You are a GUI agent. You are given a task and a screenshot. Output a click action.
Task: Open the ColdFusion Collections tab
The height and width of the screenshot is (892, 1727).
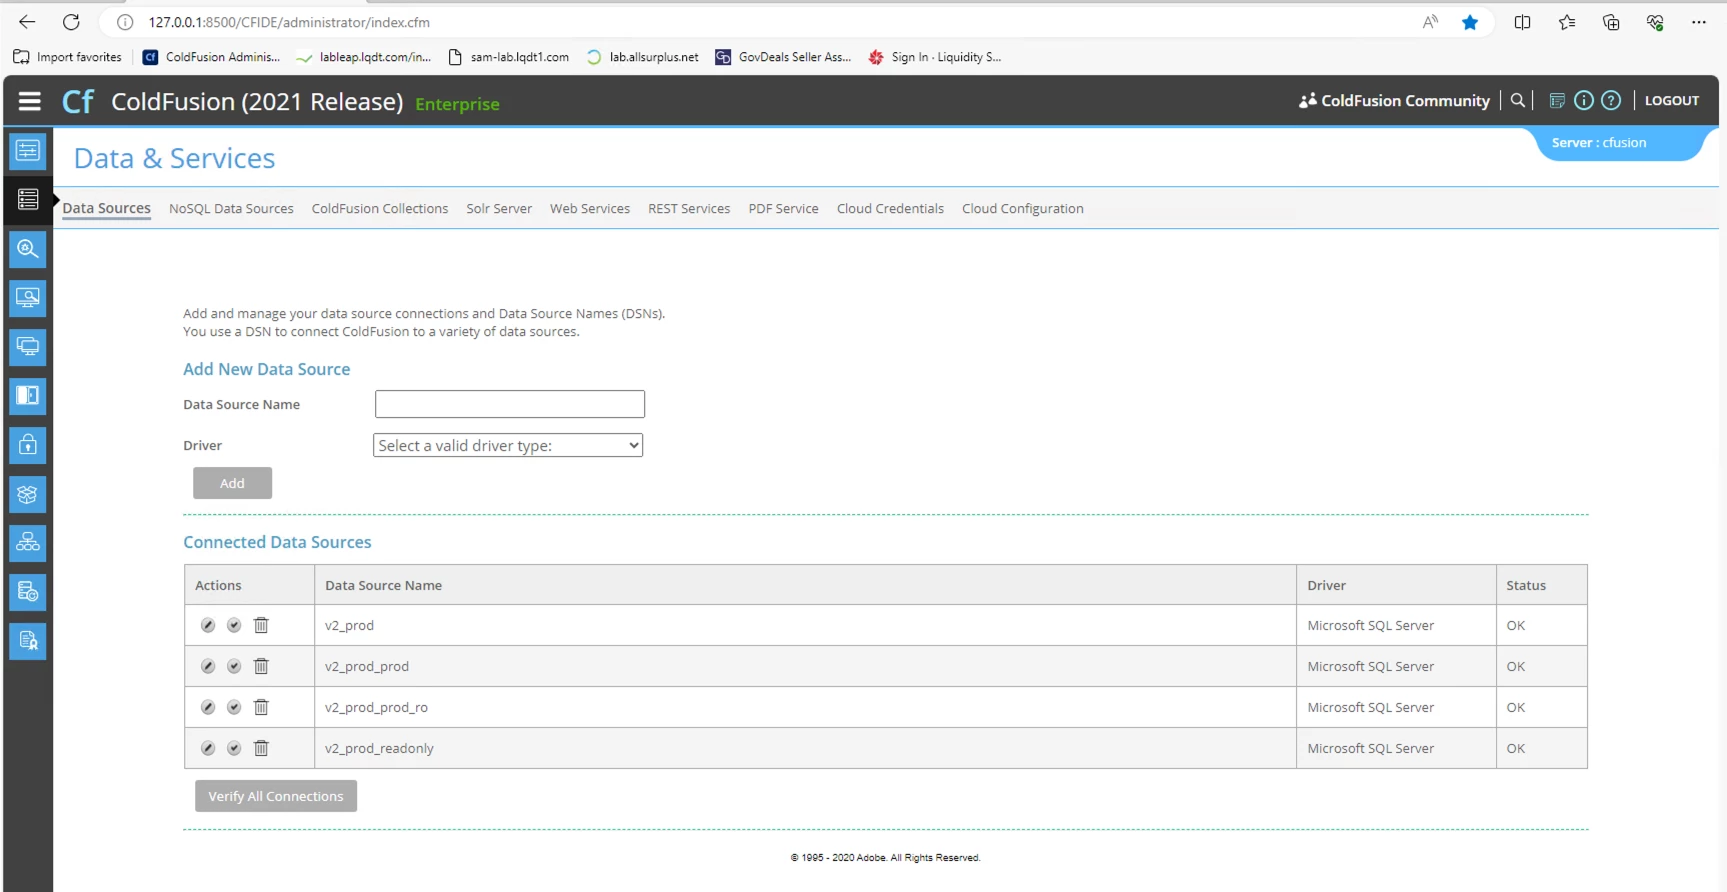click(x=380, y=208)
